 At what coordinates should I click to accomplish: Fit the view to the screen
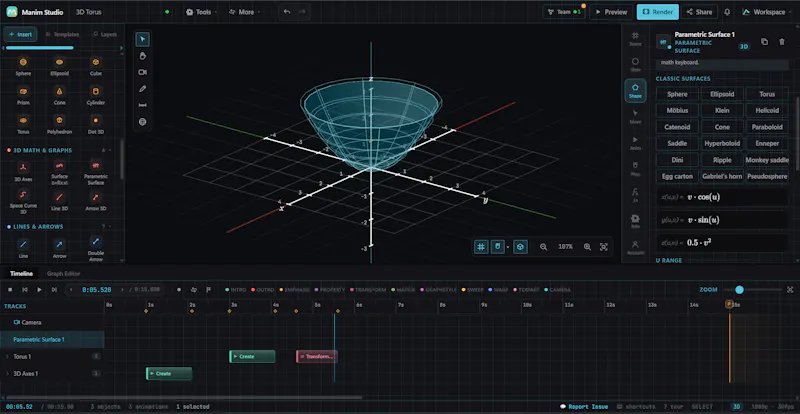pos(604,247)
